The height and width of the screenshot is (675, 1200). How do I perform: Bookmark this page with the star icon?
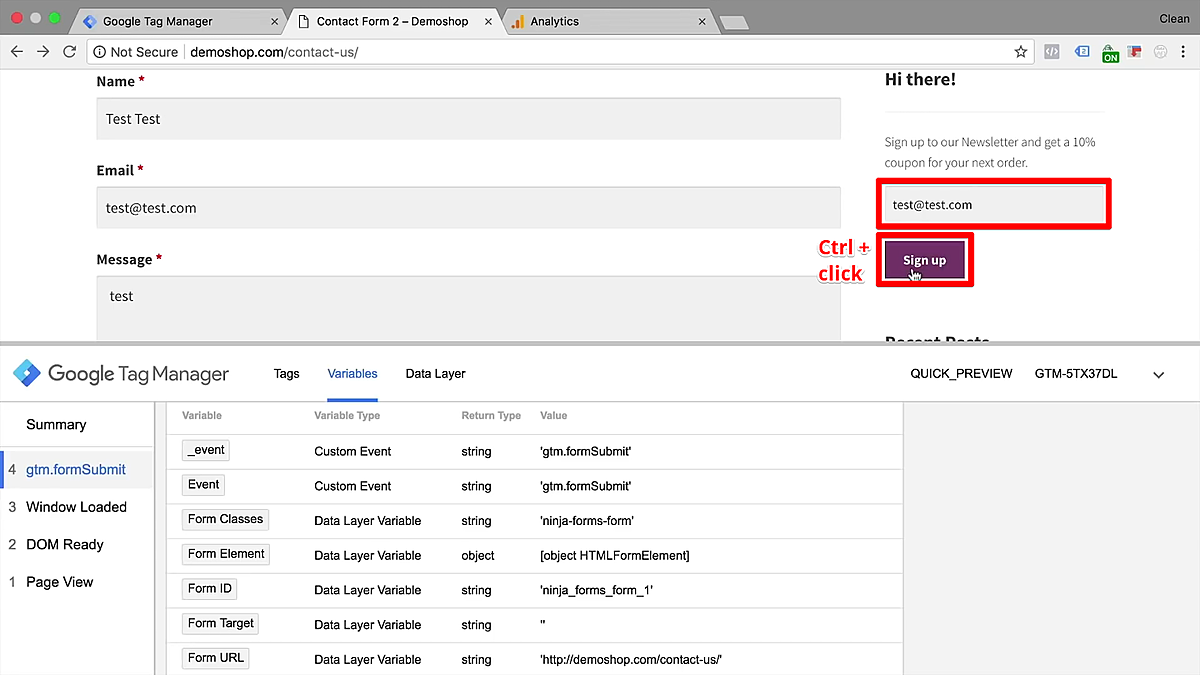(1021, 52)
